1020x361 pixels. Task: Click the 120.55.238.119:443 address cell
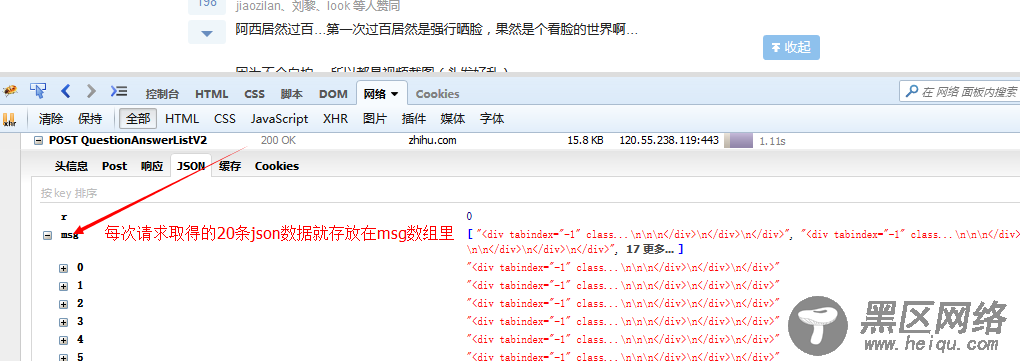pyautogui.click(x=669, y=140)
